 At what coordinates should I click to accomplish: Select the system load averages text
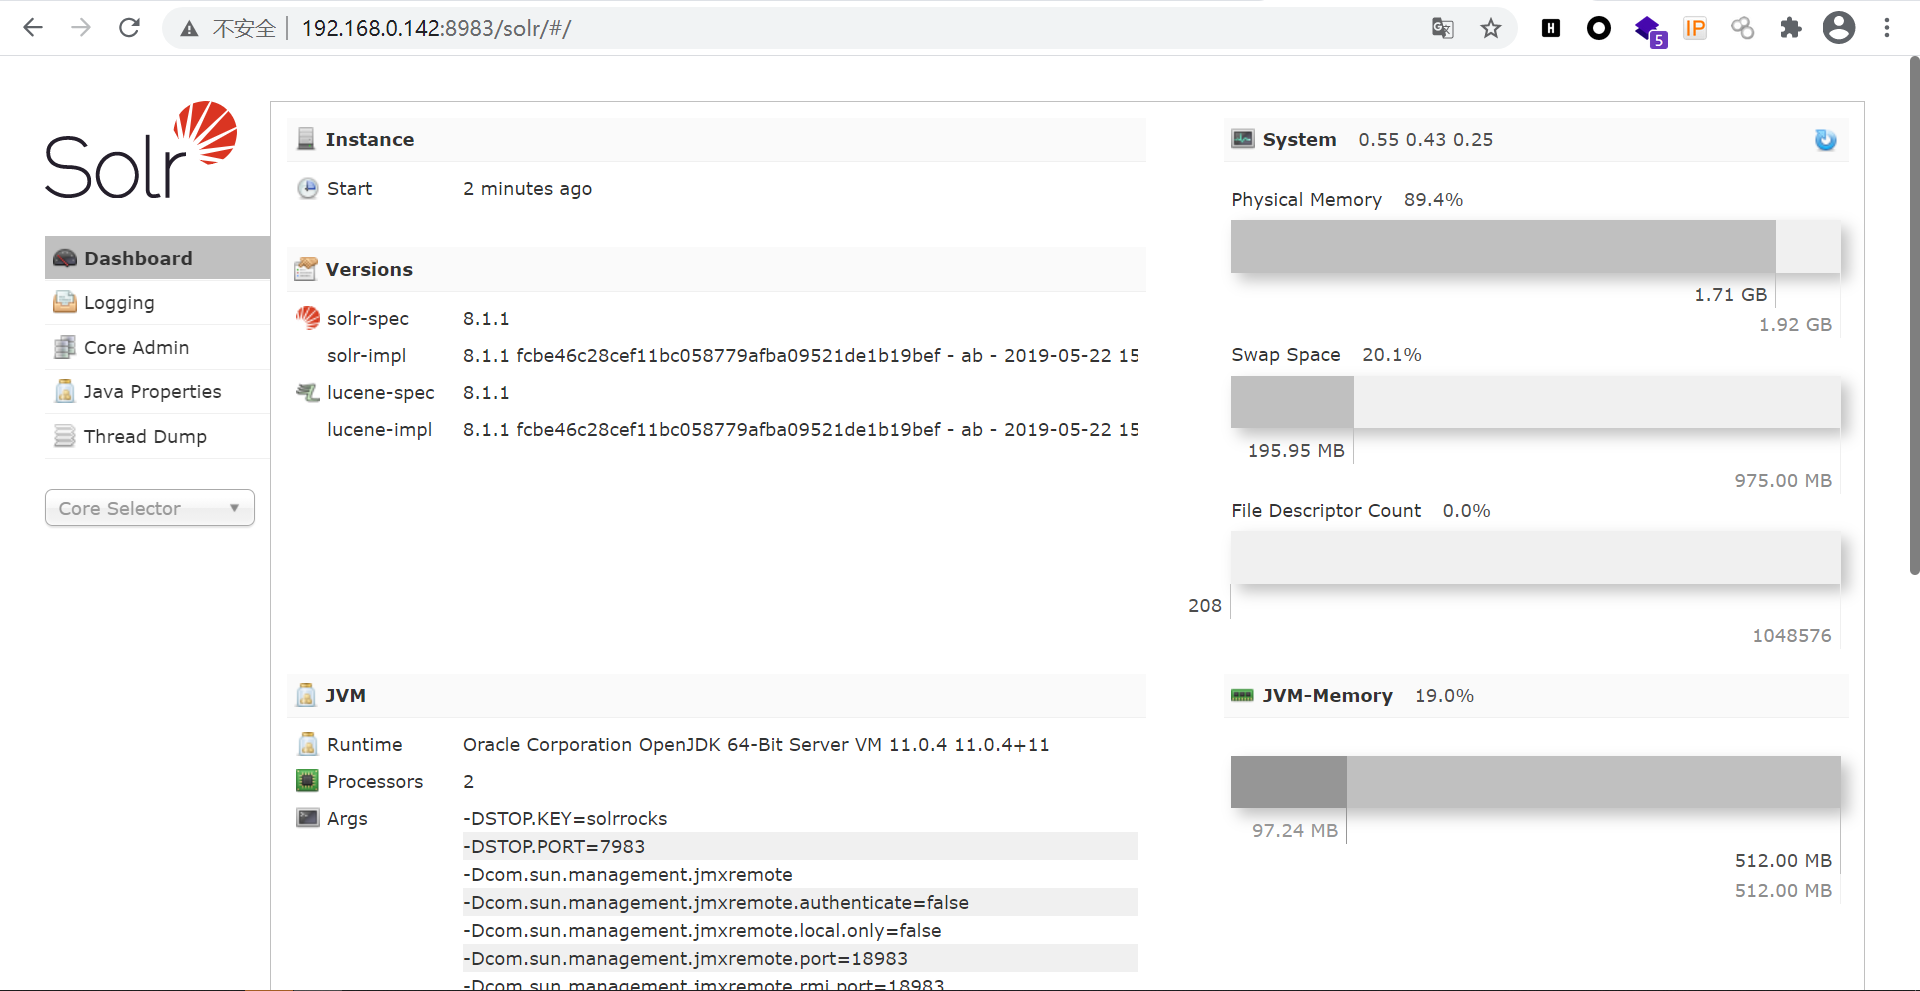click(1425, 139)
